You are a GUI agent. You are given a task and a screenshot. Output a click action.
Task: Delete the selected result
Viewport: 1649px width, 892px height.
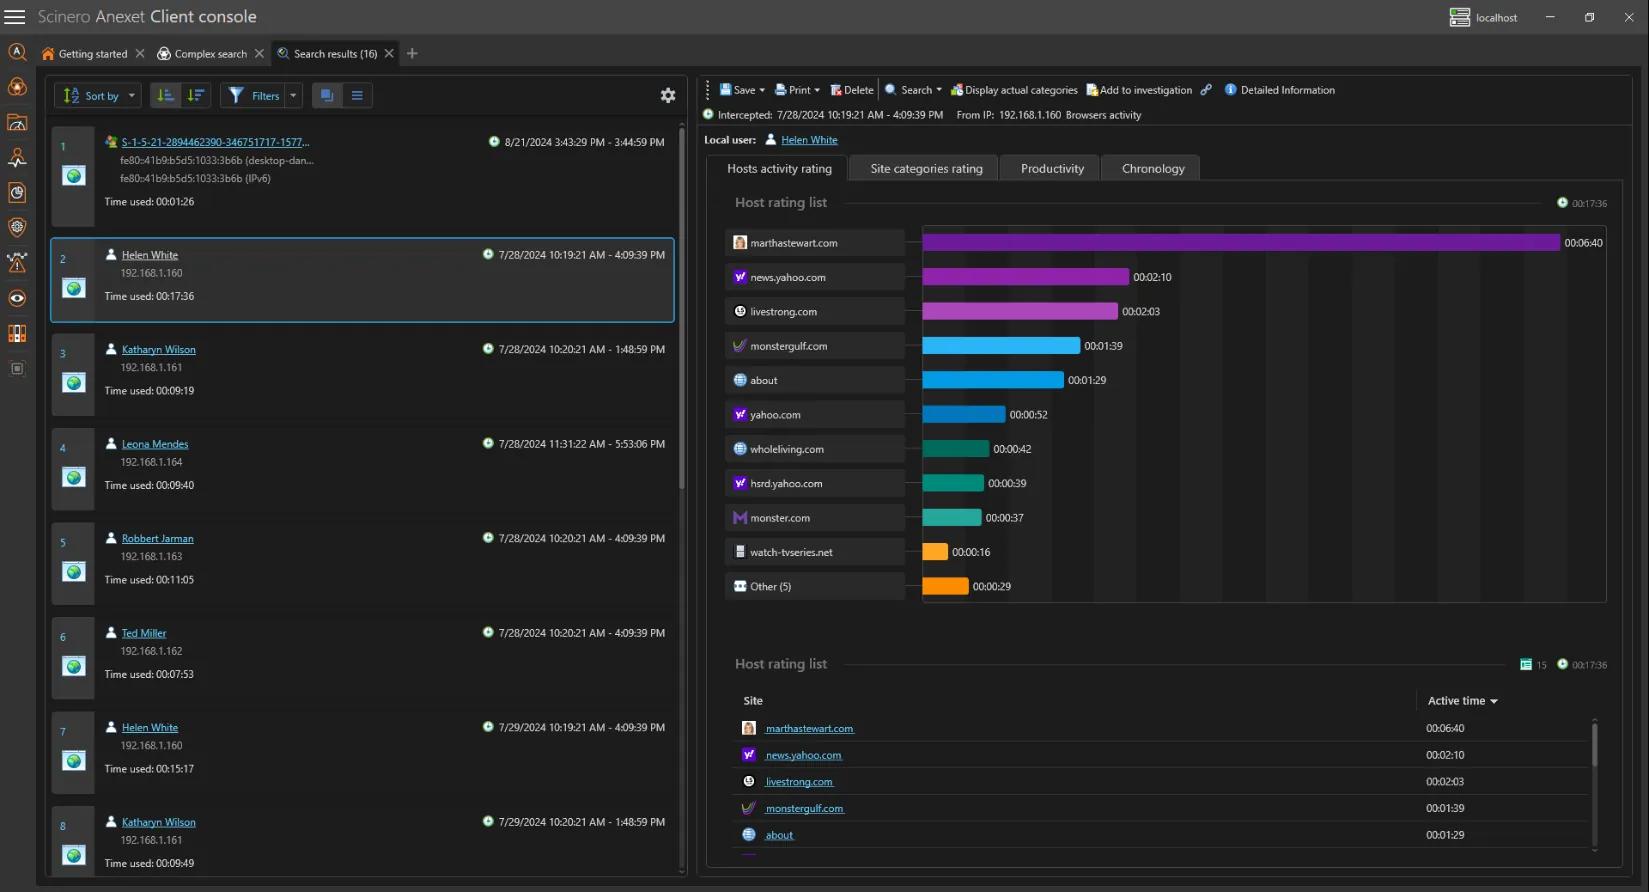pyautogui.click(x=851, y=90)
